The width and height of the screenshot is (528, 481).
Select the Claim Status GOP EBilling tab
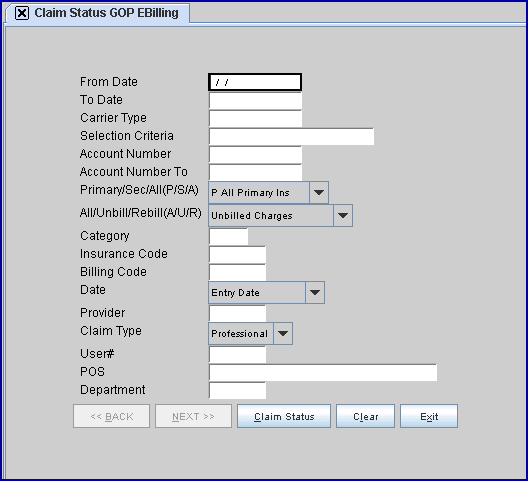click(x=98, y=13)
